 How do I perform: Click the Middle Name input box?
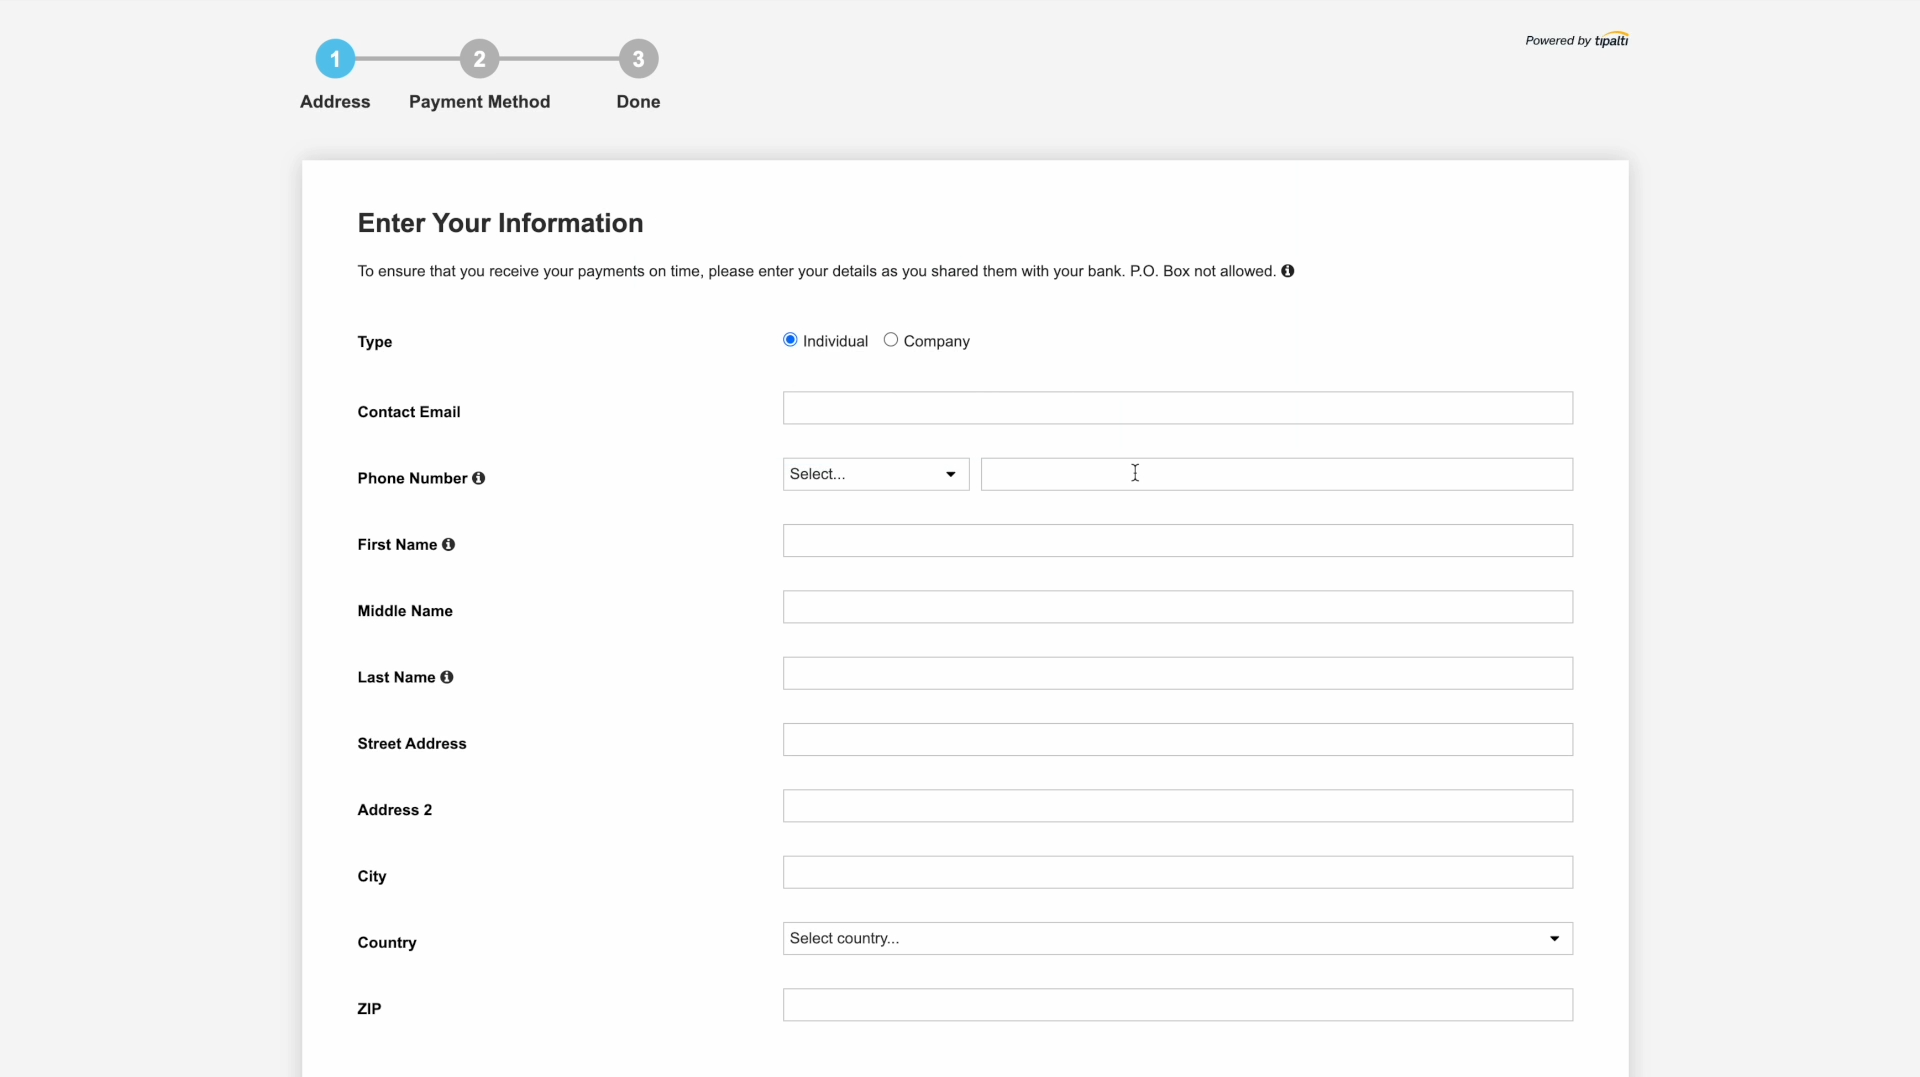point(1177,607)
